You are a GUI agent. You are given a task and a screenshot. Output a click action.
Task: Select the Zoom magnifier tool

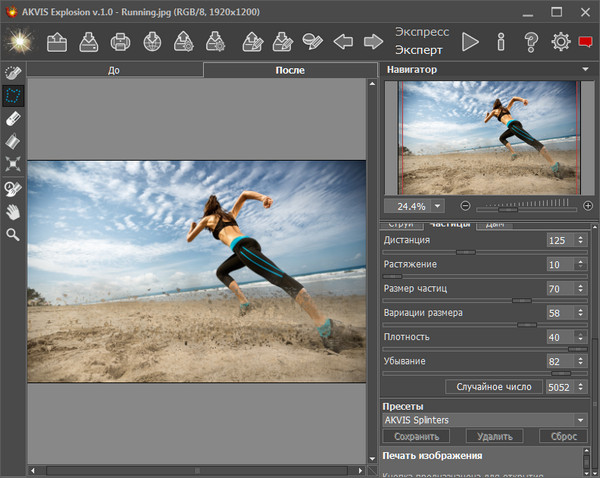(x=13, y=234)
